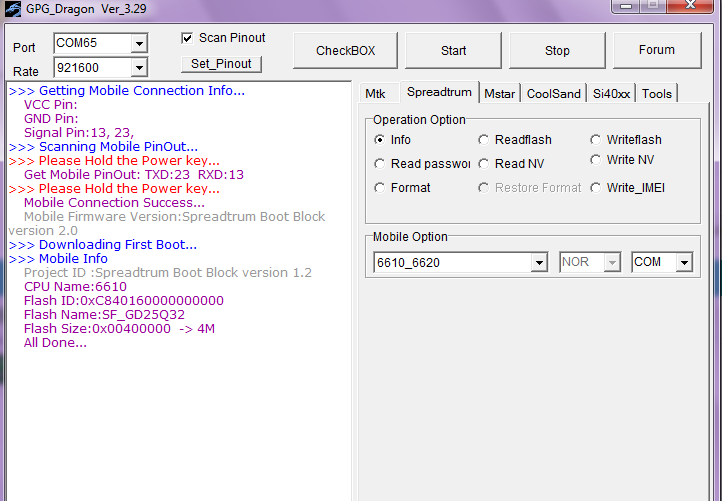Click the CheckBOX button

pyautogui.click(x=345, y=50)
